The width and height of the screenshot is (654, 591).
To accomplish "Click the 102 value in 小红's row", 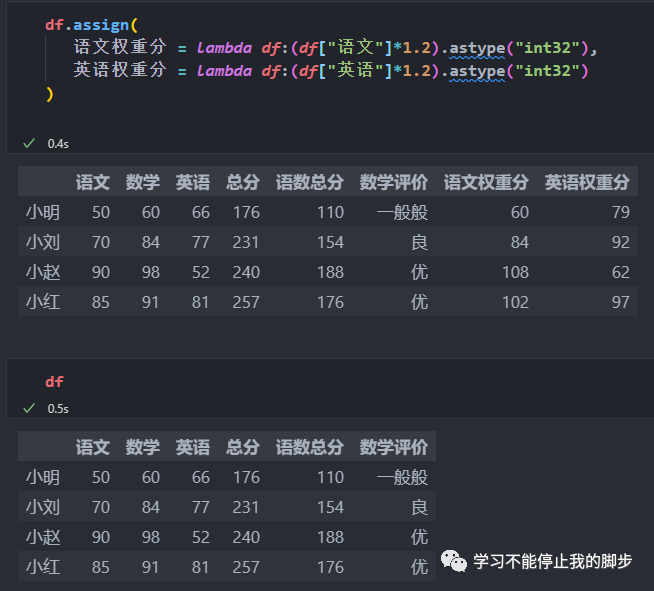I will [x=516, y=302].
